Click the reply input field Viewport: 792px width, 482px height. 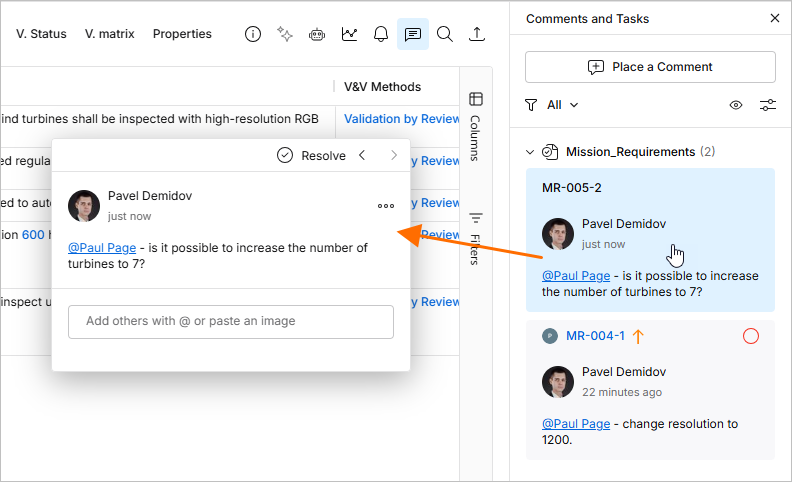click(x=231, y=321)
